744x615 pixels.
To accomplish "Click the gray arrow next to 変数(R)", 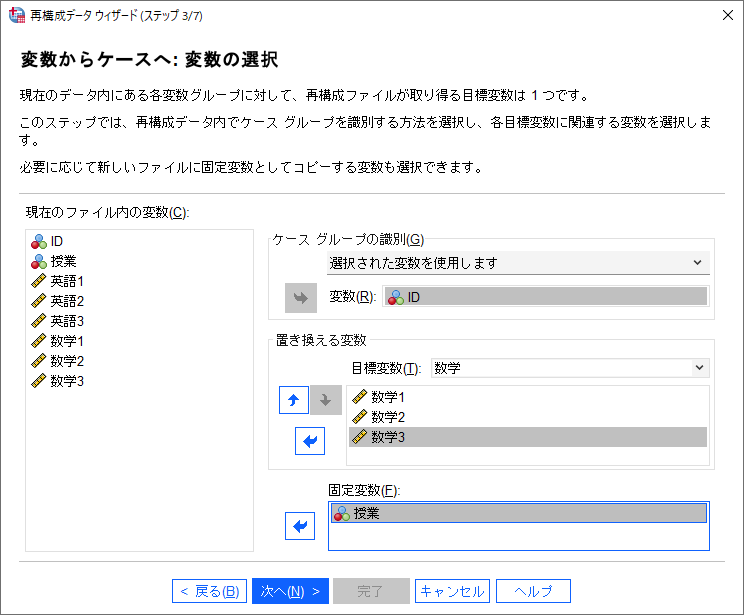I will (x=300, y=297).
